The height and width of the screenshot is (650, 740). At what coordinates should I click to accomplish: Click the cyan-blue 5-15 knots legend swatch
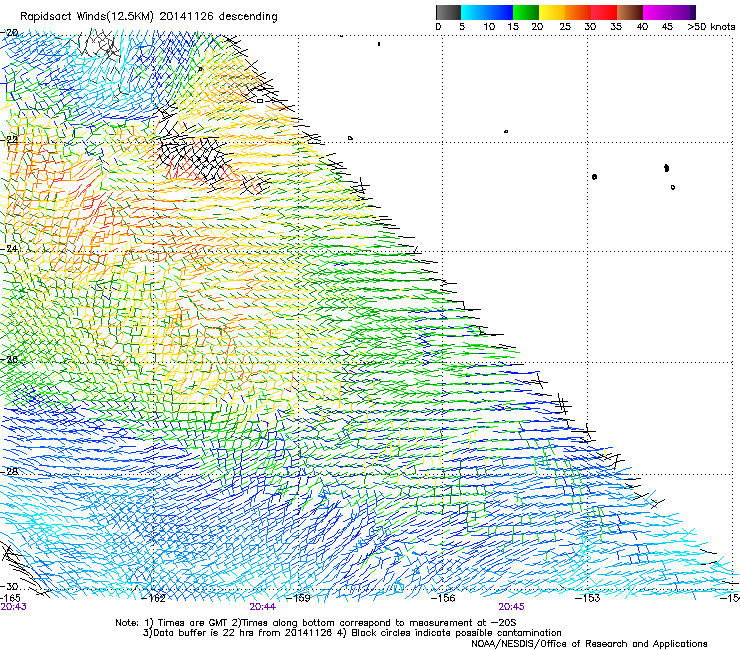pos(487,12)
